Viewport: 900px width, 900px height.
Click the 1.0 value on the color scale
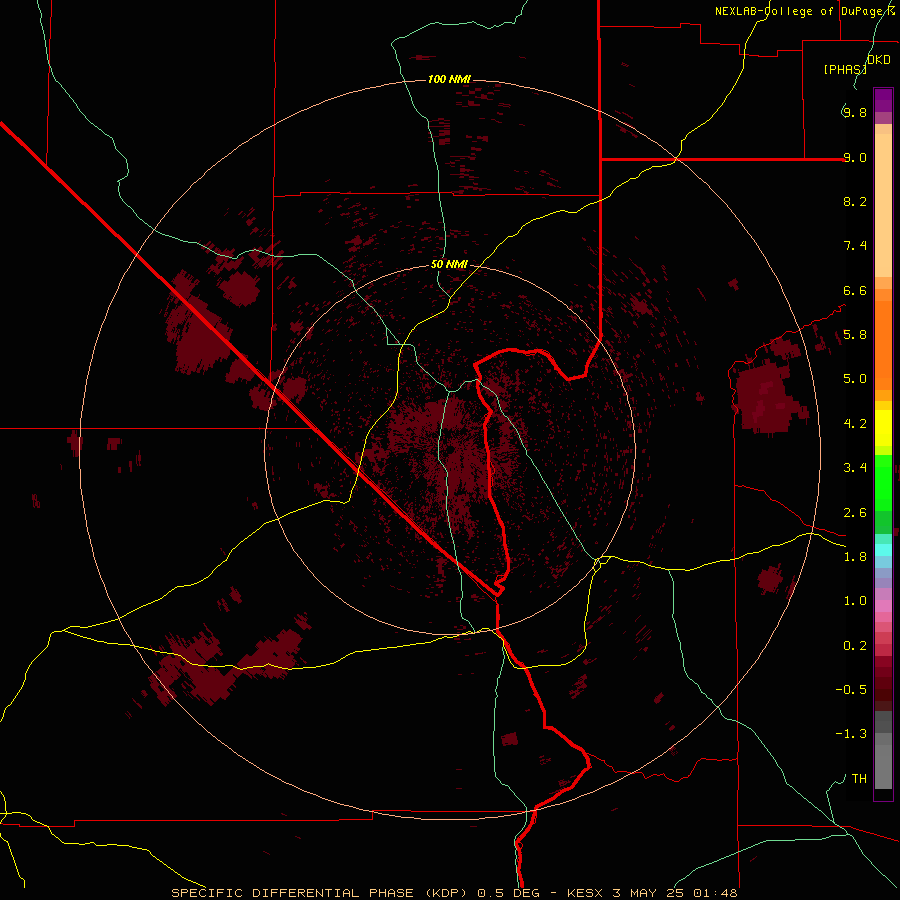855,601
